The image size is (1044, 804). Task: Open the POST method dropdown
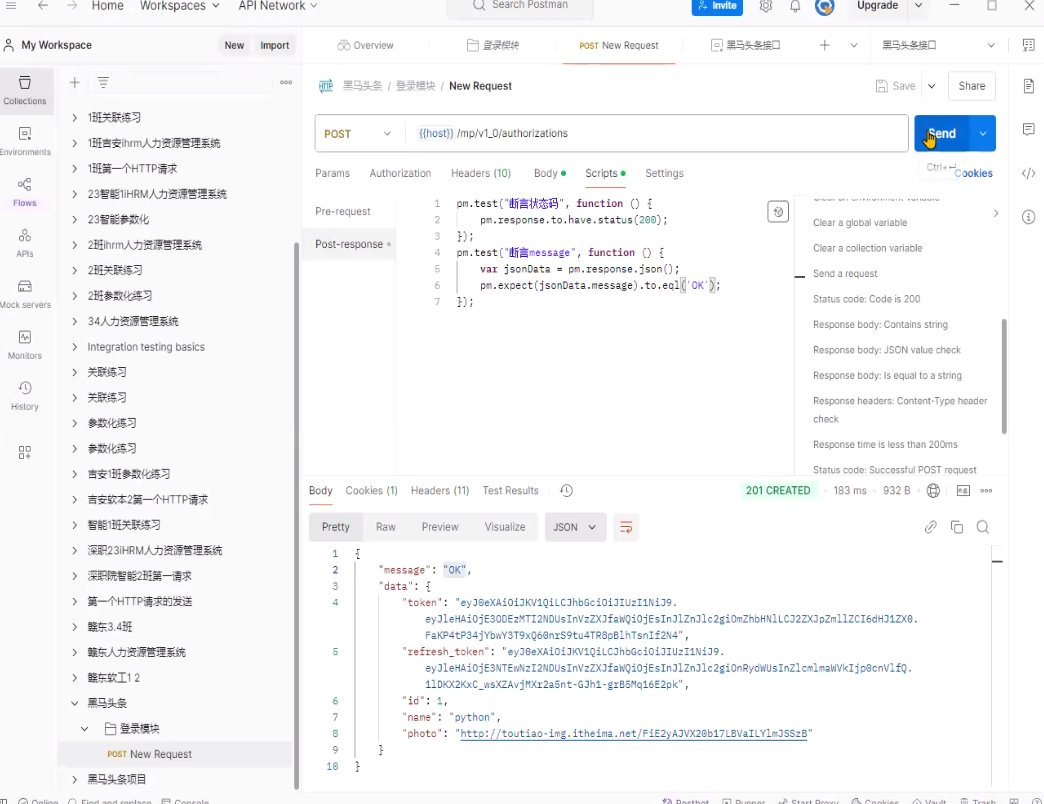click(358, 134)
